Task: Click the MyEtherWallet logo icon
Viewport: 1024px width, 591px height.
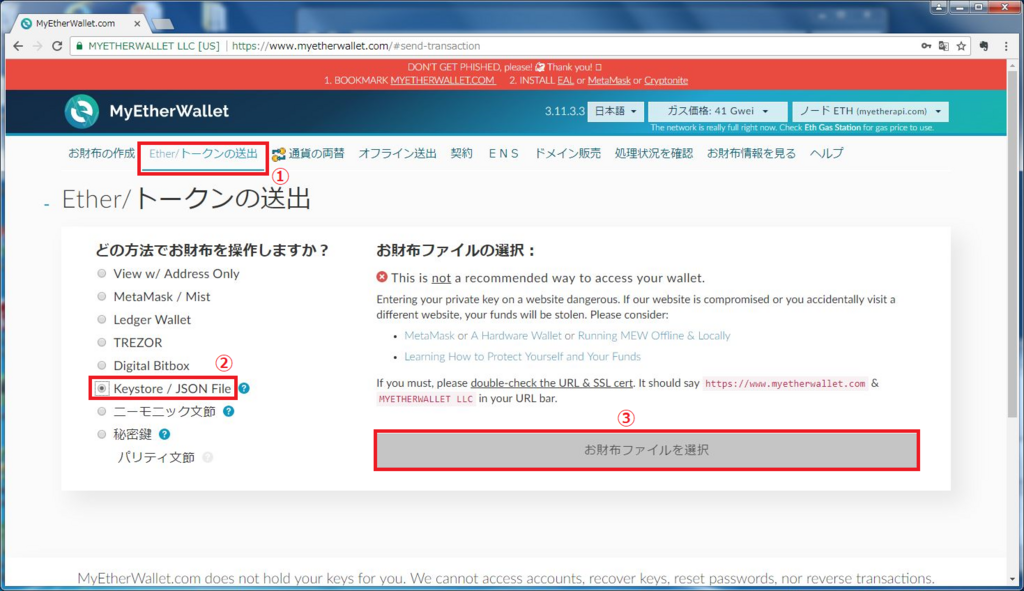Action: pos(82,111)
